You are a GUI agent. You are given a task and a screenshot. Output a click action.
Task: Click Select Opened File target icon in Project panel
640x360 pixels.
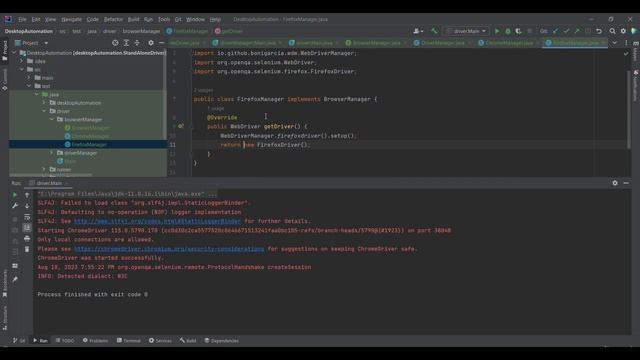tap(115, 43)
